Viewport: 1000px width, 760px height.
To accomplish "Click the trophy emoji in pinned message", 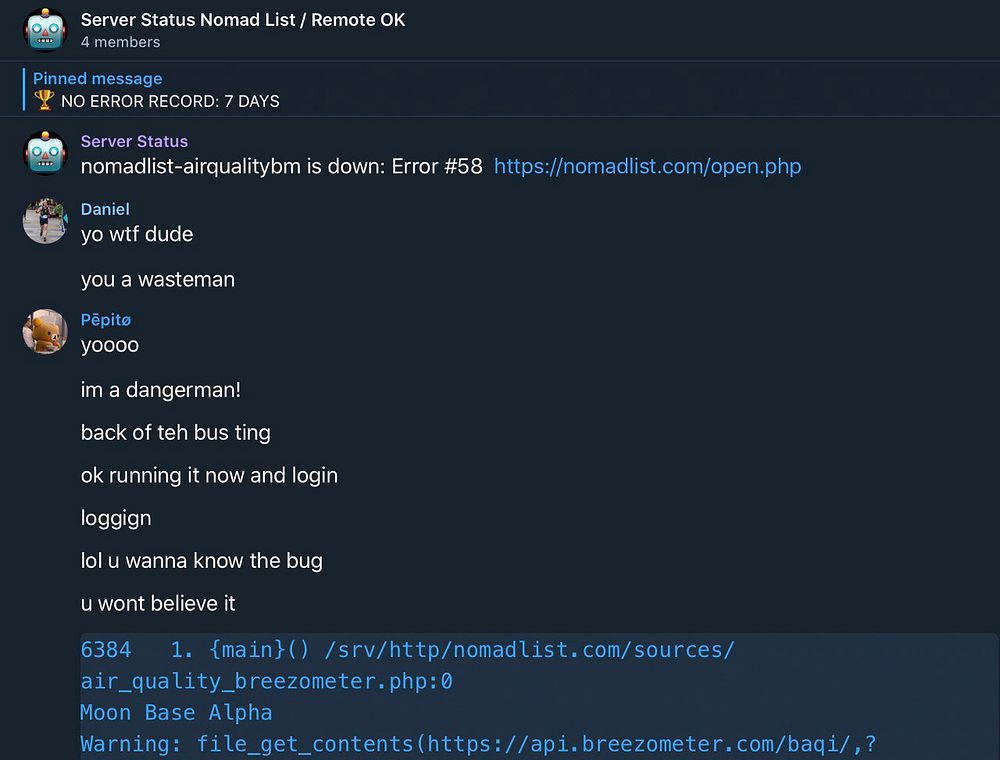I will point(44,101).
